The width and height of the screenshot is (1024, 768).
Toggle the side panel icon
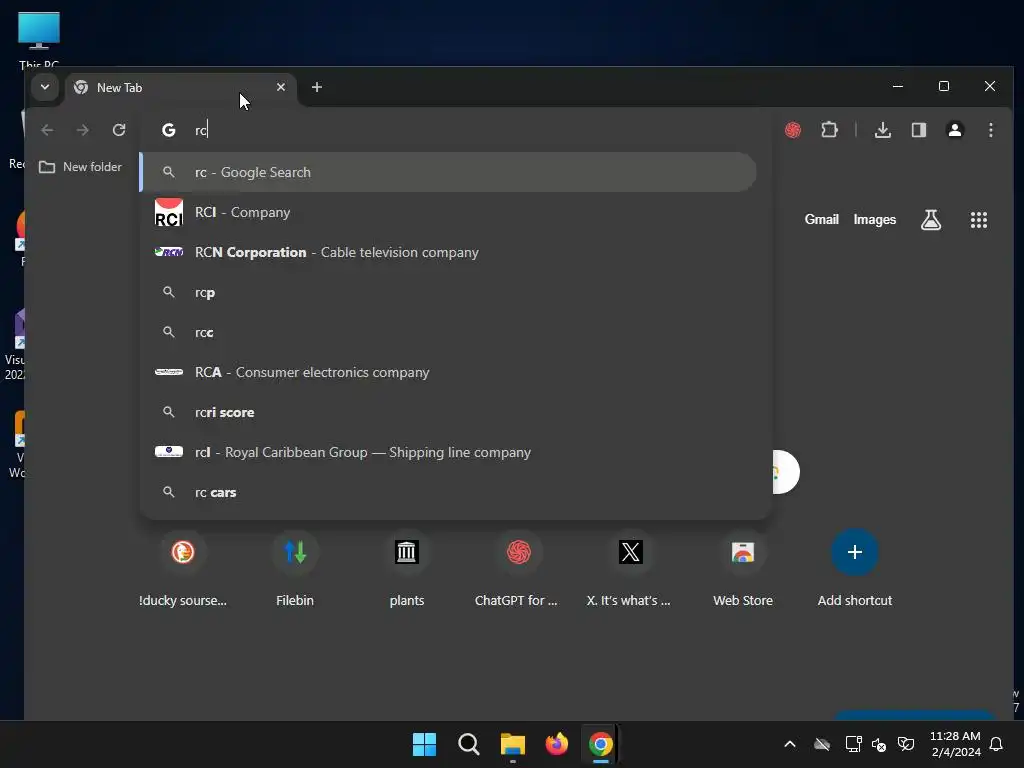[919, 130]
